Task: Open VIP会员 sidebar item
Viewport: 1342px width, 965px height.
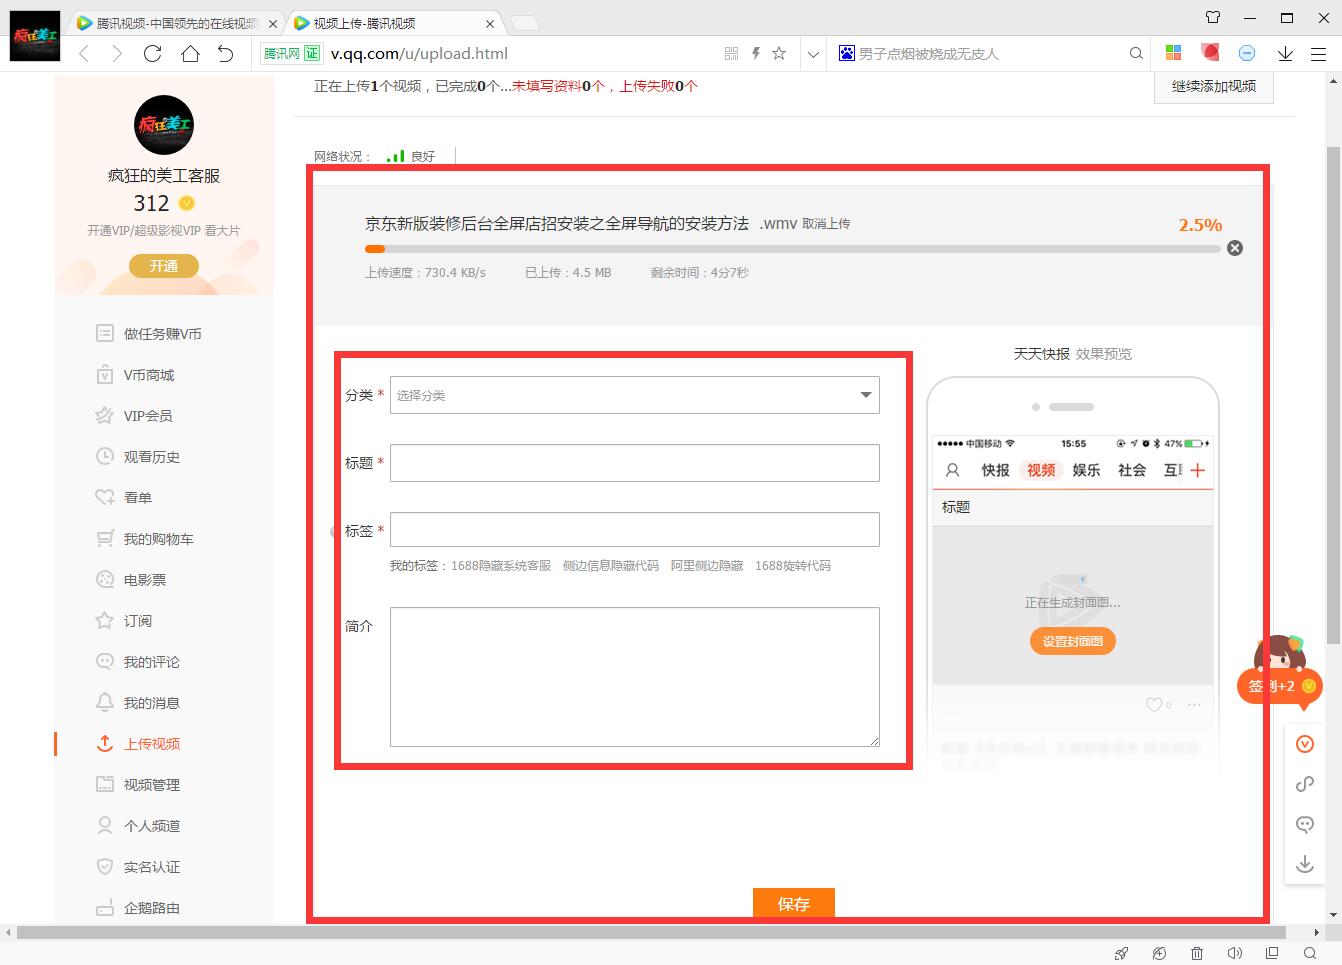Action: point(148,416)
